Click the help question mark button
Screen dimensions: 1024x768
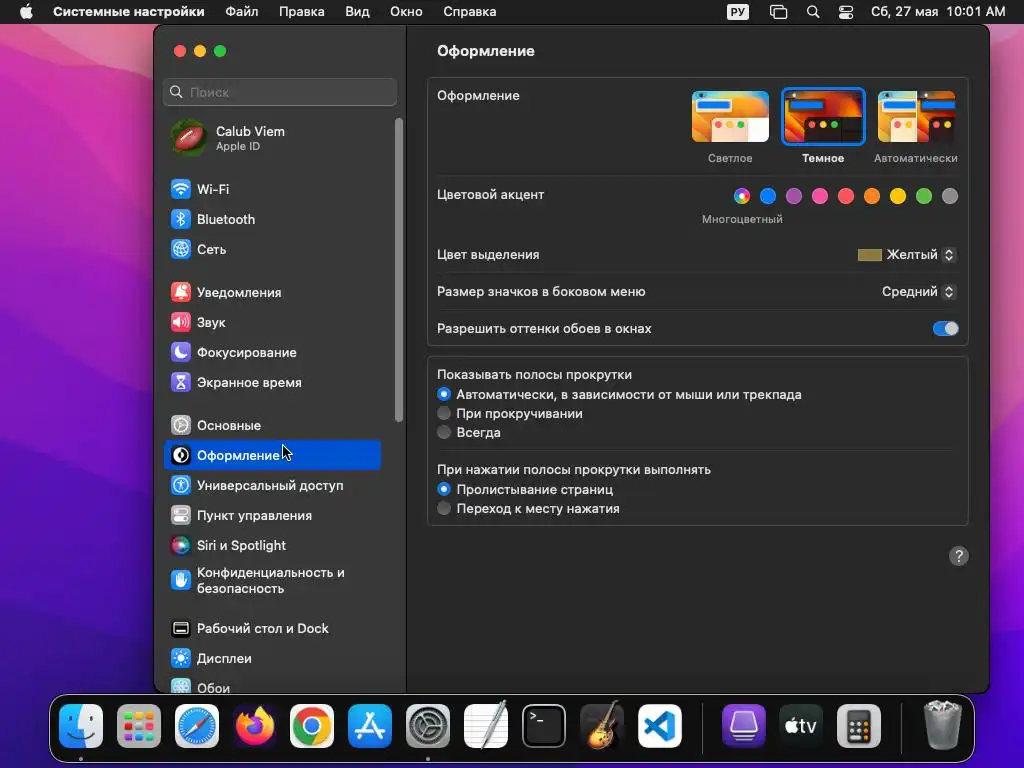[x=959, y=556]
